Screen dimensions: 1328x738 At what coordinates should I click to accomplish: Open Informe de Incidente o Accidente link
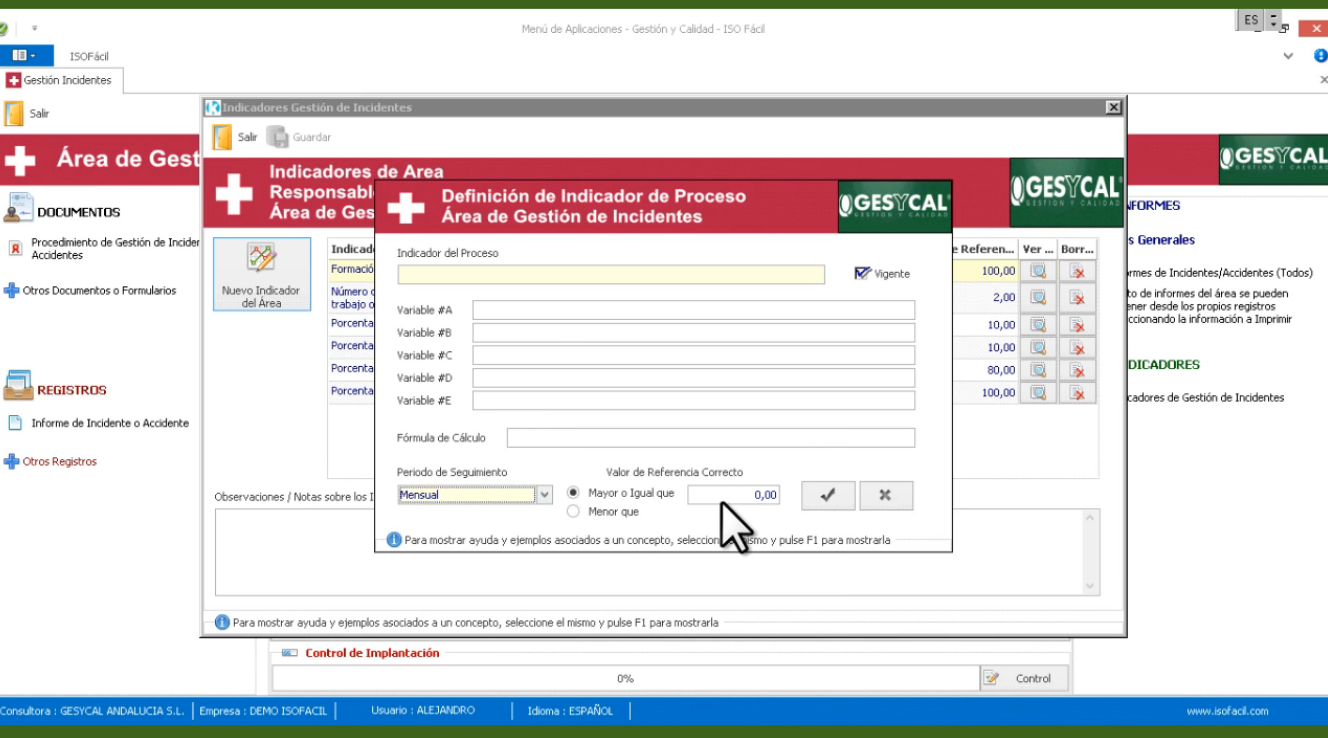[x=110, y=423]
